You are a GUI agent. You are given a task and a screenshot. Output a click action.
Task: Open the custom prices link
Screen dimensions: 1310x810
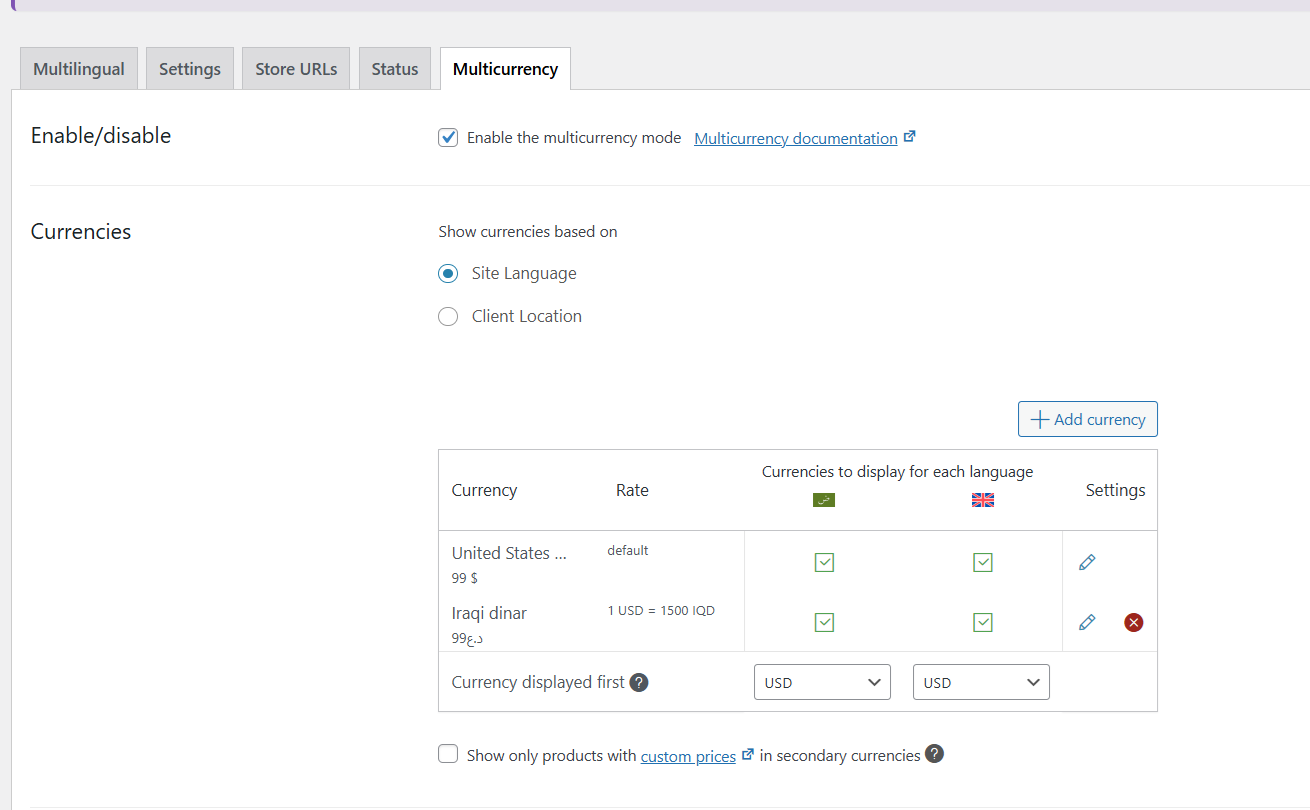pyautogui.click(x=688, y=756)
